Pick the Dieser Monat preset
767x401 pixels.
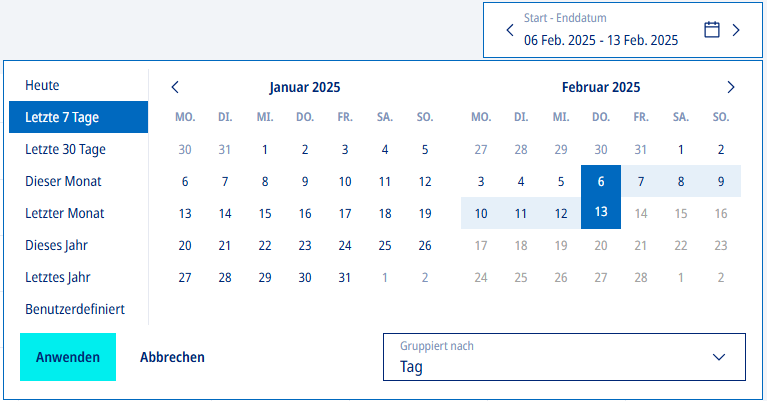pos(63,181)
